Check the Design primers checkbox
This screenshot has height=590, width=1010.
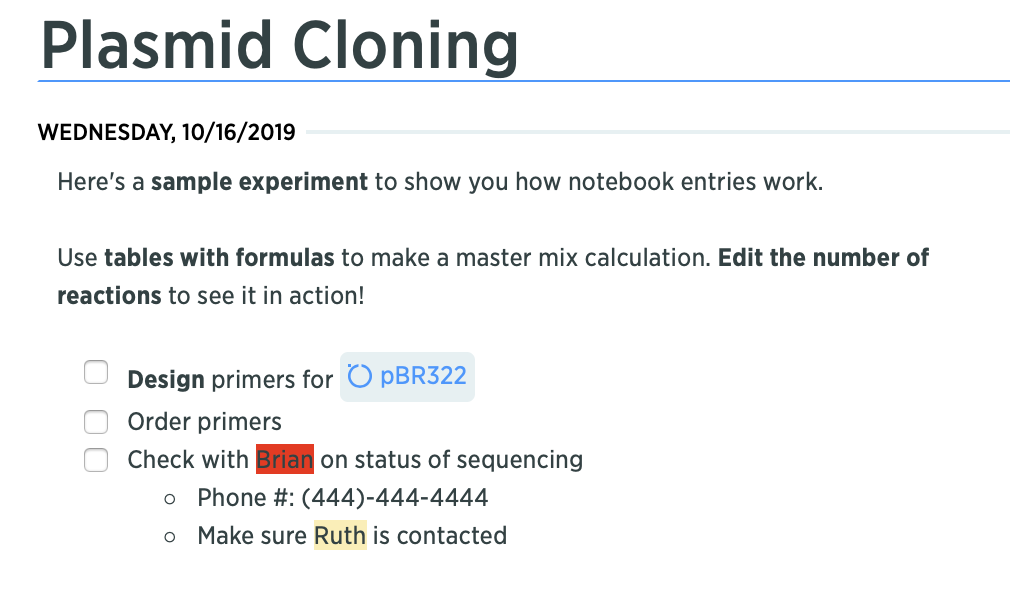96,372
